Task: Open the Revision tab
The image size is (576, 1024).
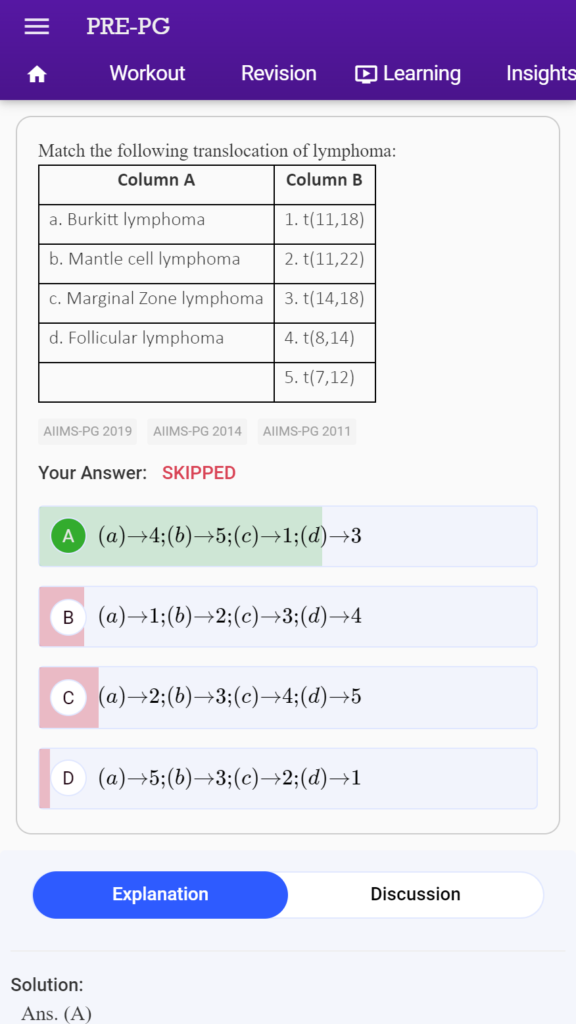Action: click(x=279, y=73)
